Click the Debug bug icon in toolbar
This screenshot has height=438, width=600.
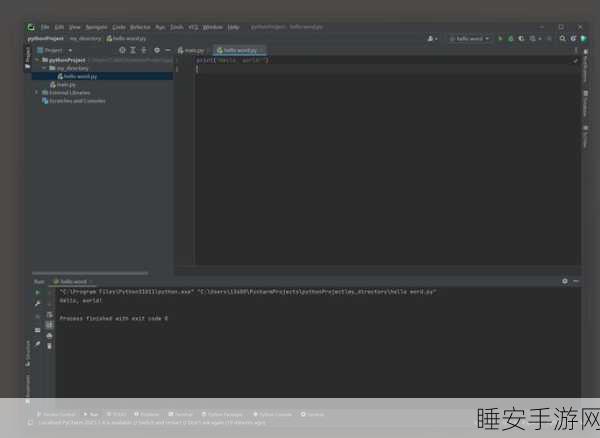click(510, 39)
